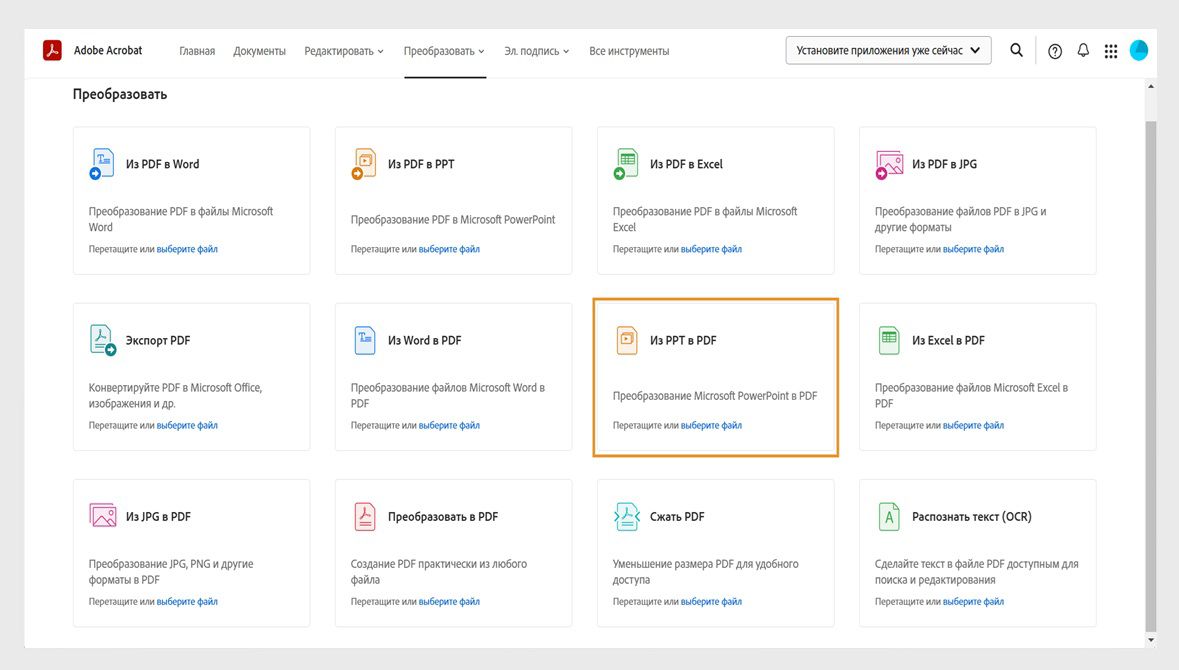The height and width of the screenshot is (670, 1179).
Task: Open the Все инструменты menu item
Action: pos(629,51)
